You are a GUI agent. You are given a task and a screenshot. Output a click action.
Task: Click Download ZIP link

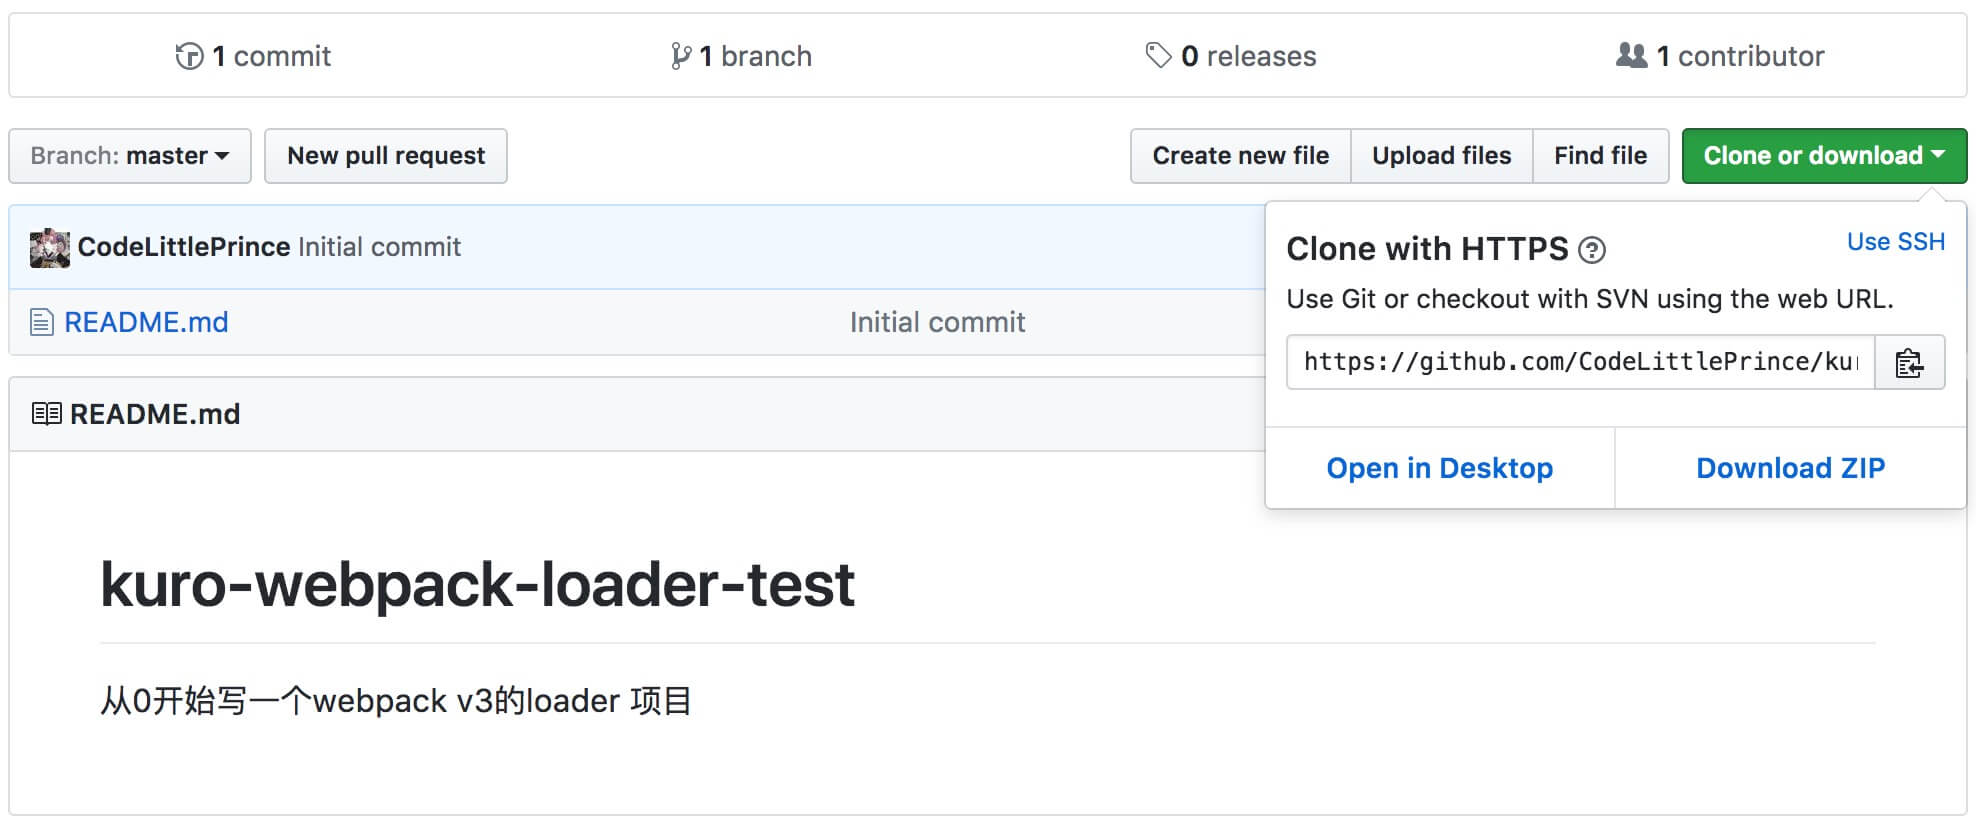[x=1790, y=468]
